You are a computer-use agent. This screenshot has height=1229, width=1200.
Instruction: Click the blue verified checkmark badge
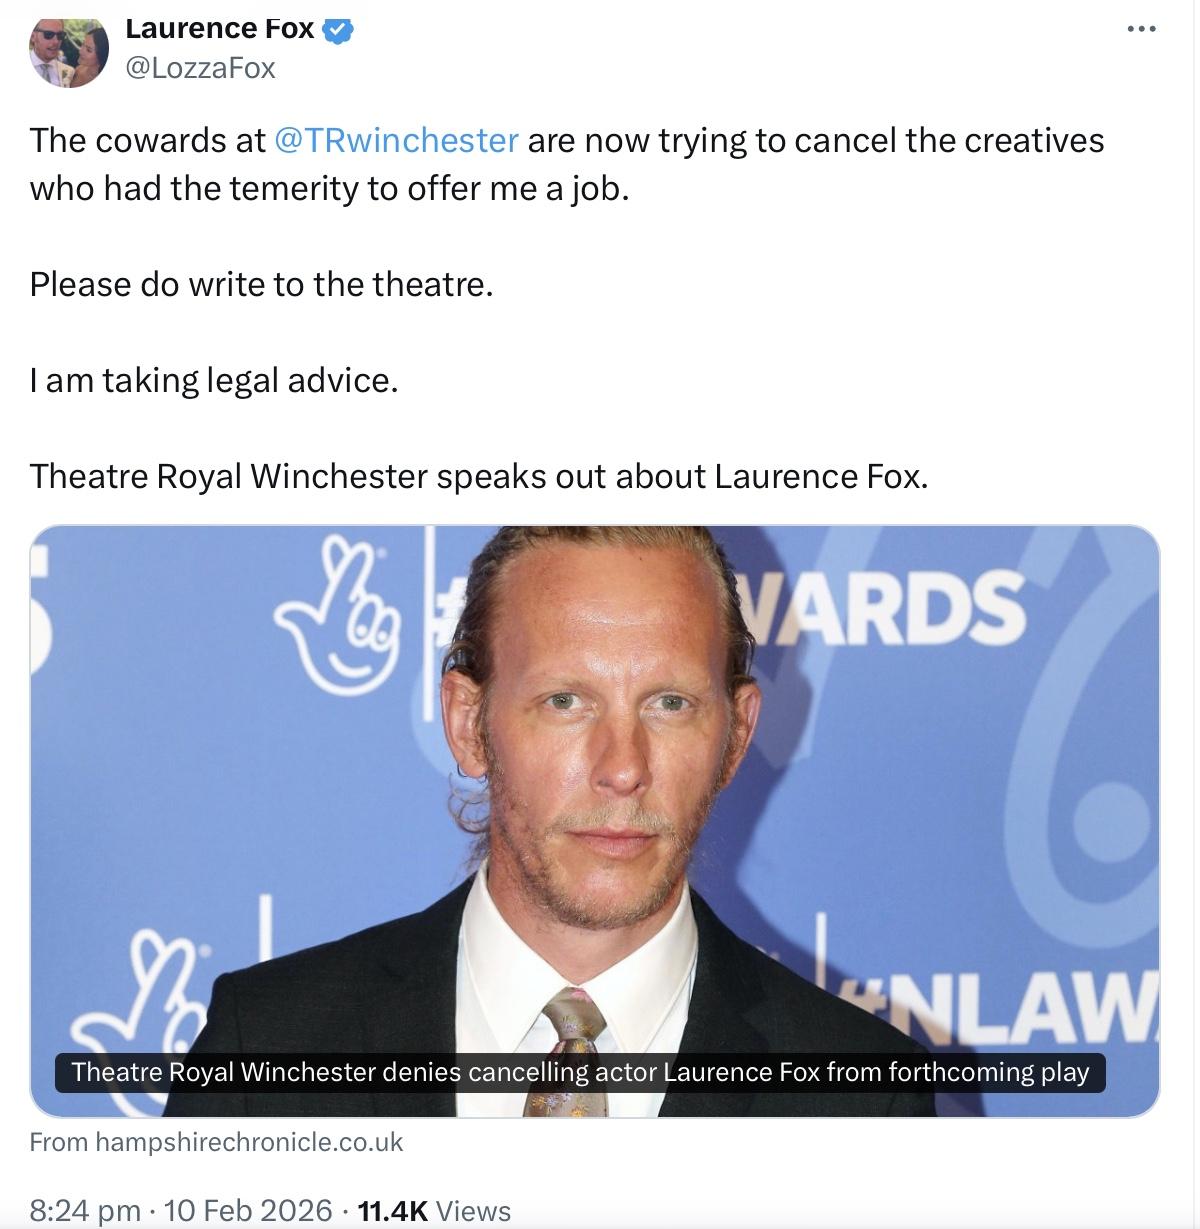(338, 31)
